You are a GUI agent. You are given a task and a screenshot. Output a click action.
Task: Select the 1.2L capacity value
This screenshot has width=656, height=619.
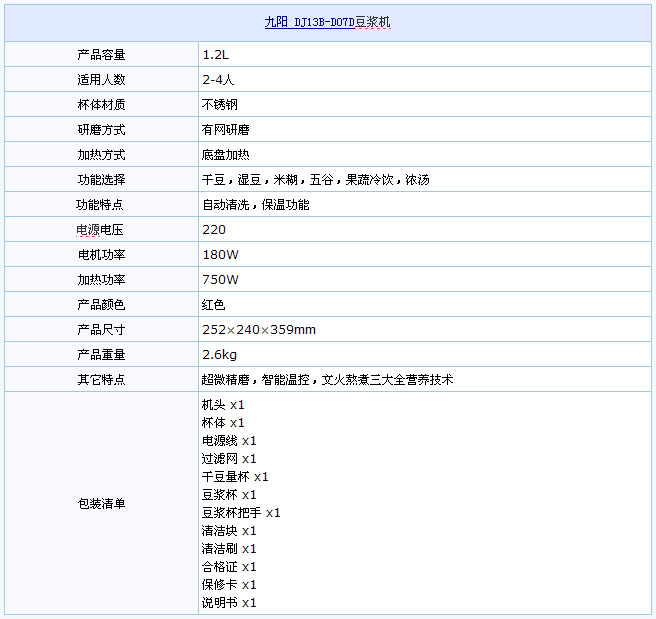point(215,54)
